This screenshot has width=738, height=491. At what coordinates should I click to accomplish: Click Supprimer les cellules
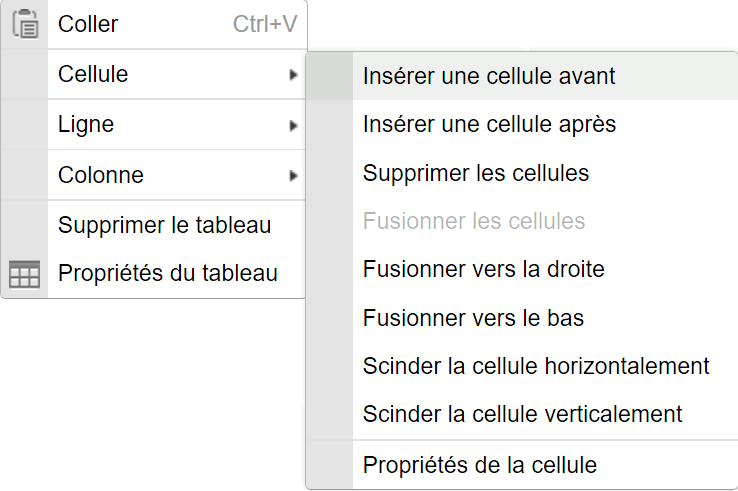[476, 173]
